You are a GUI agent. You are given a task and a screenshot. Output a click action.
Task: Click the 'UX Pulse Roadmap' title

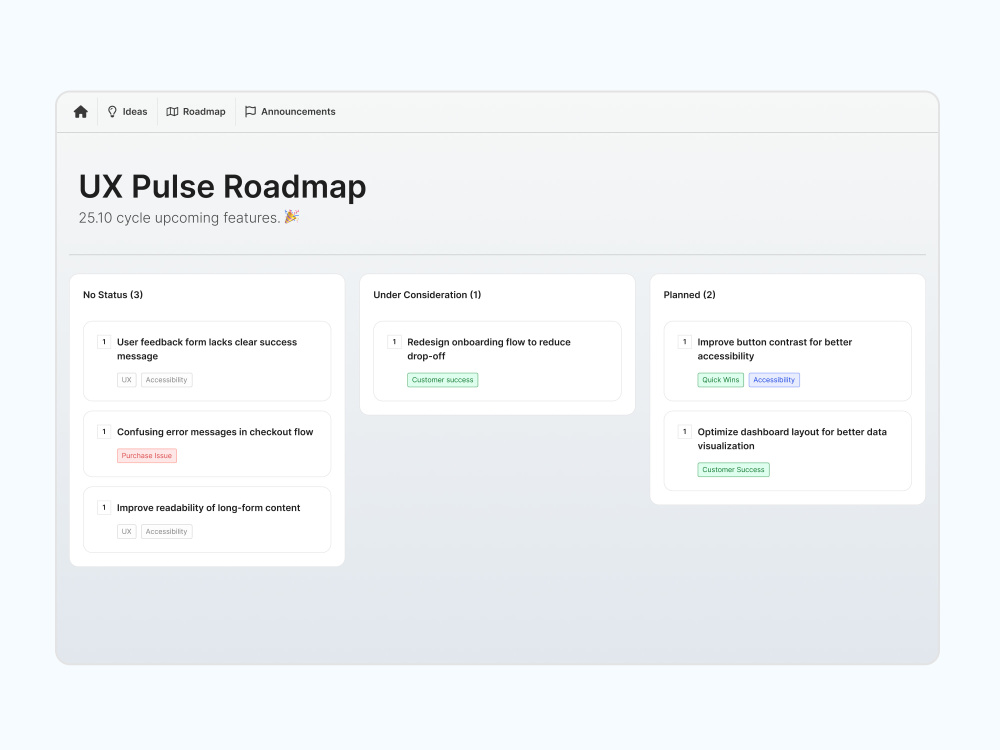[x=223, y=187]
